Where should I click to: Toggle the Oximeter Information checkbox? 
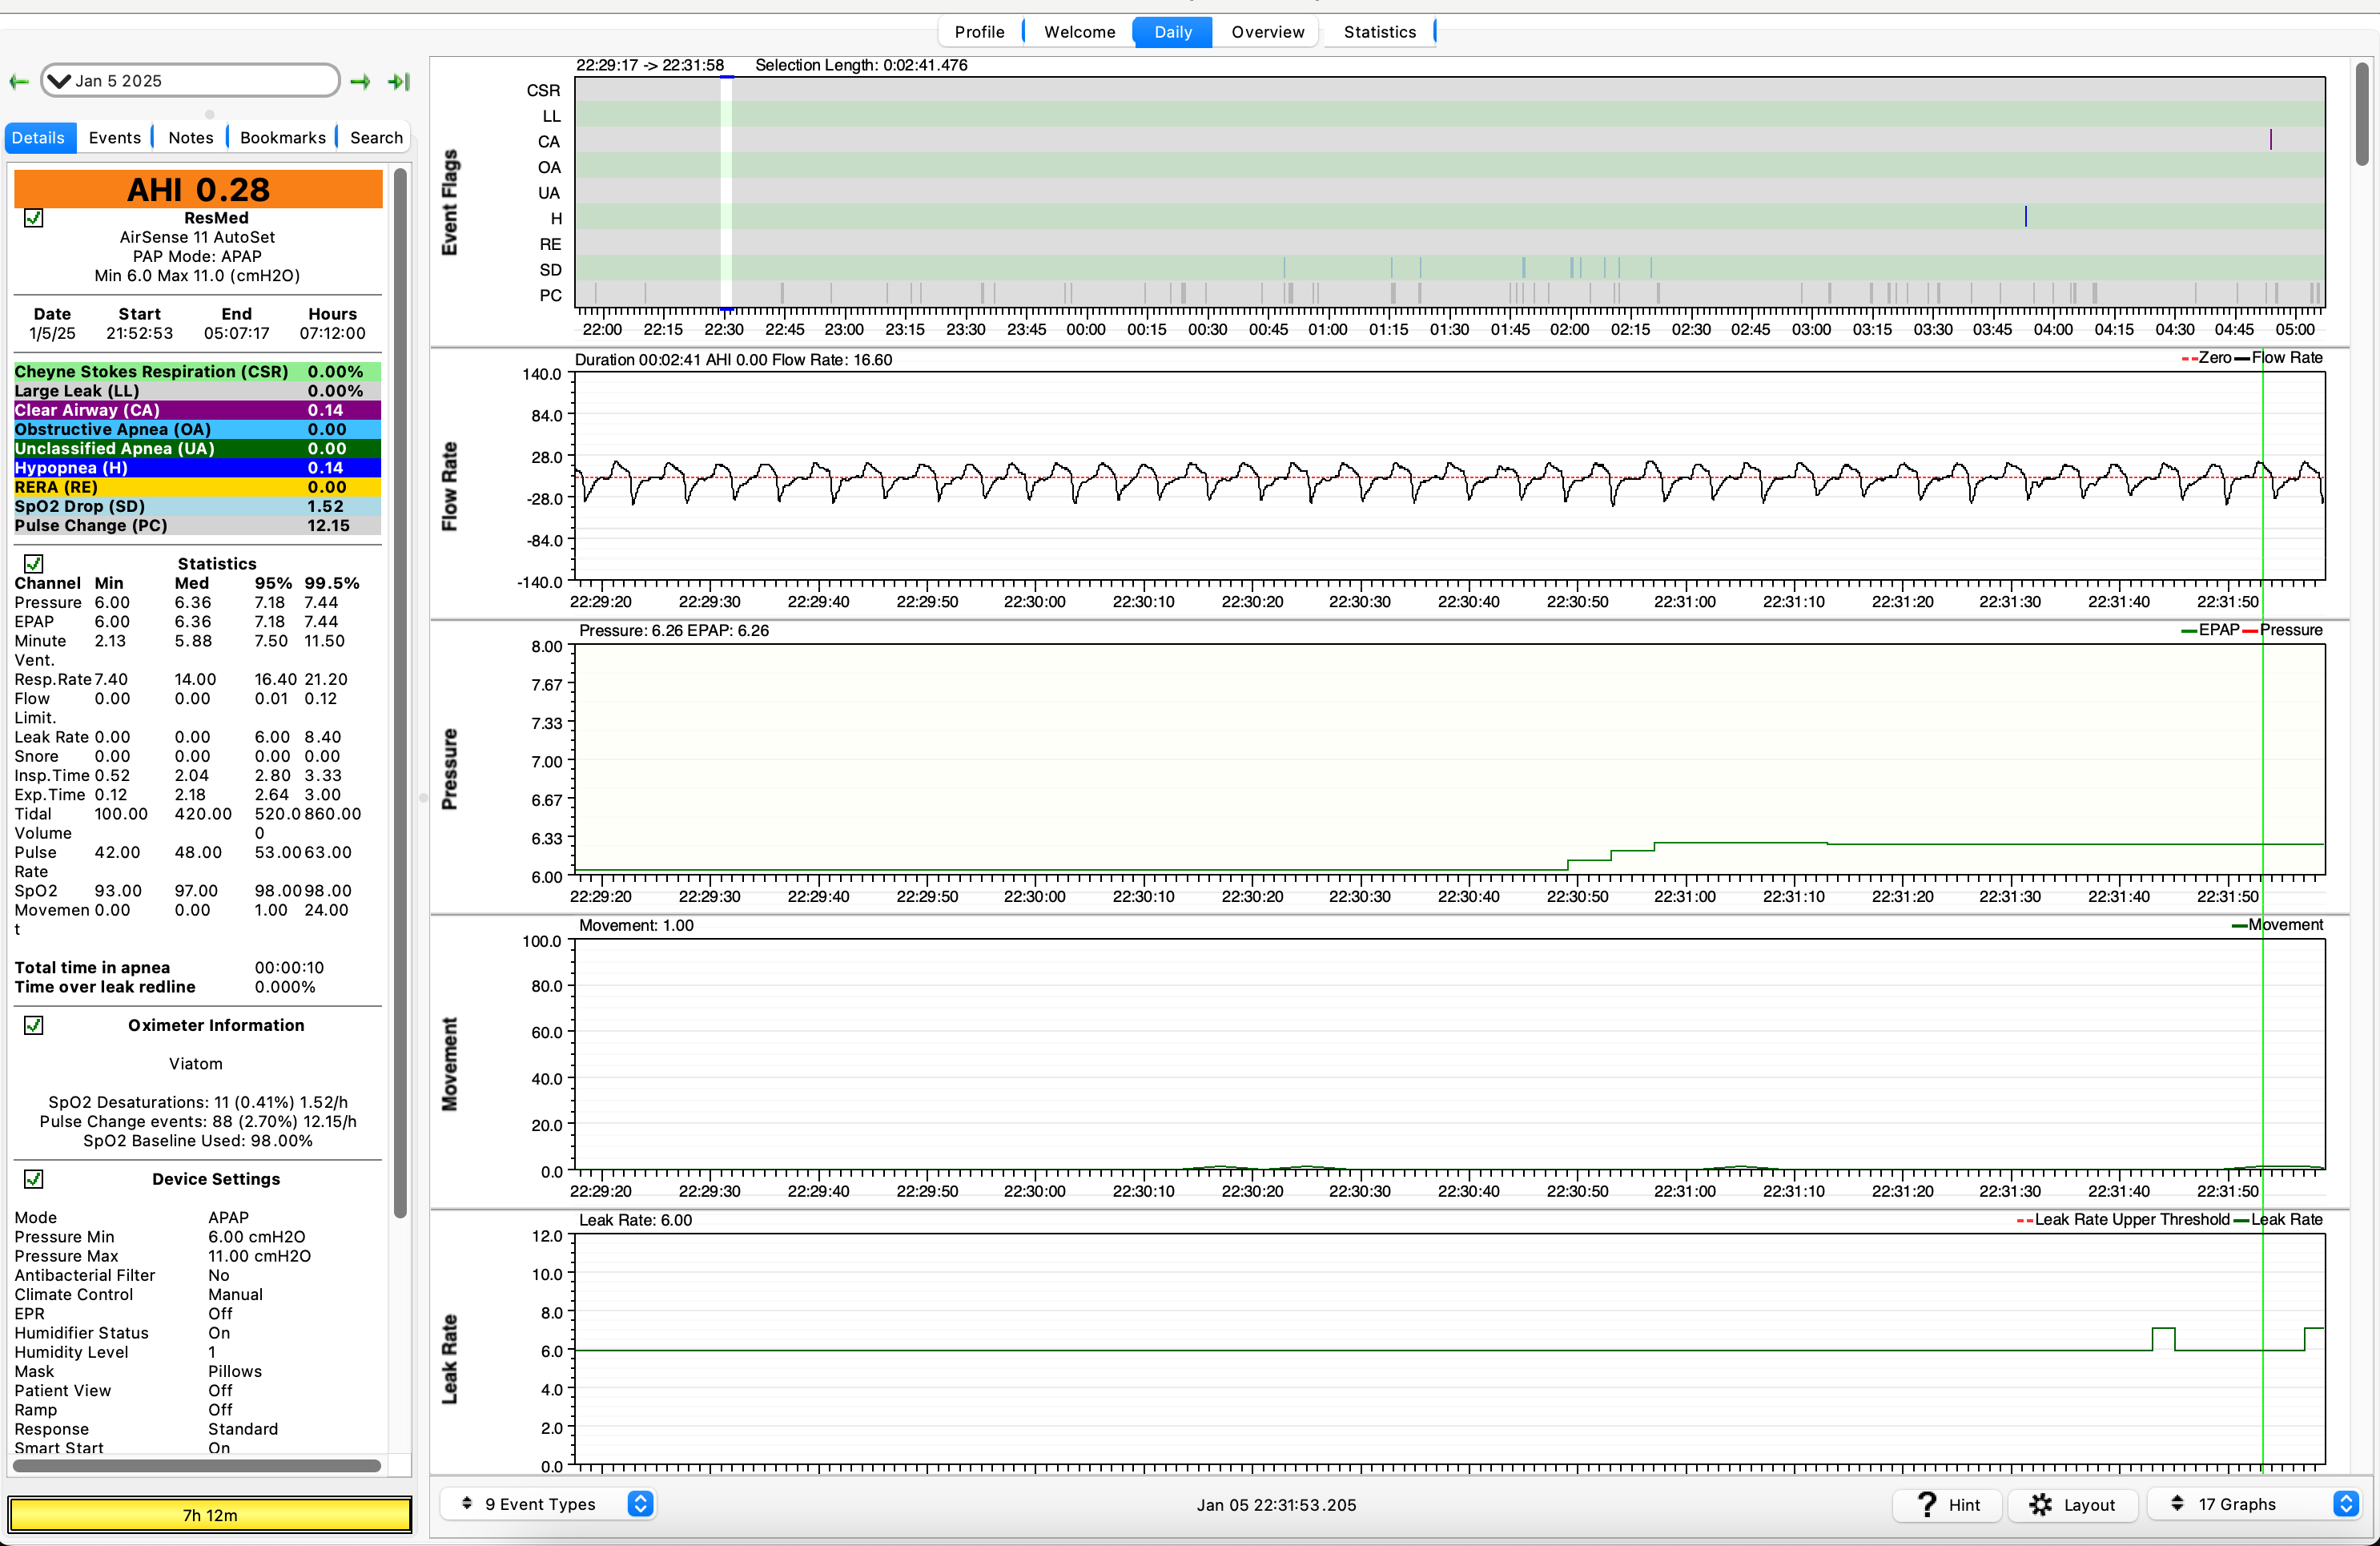tap(34, 1026)
